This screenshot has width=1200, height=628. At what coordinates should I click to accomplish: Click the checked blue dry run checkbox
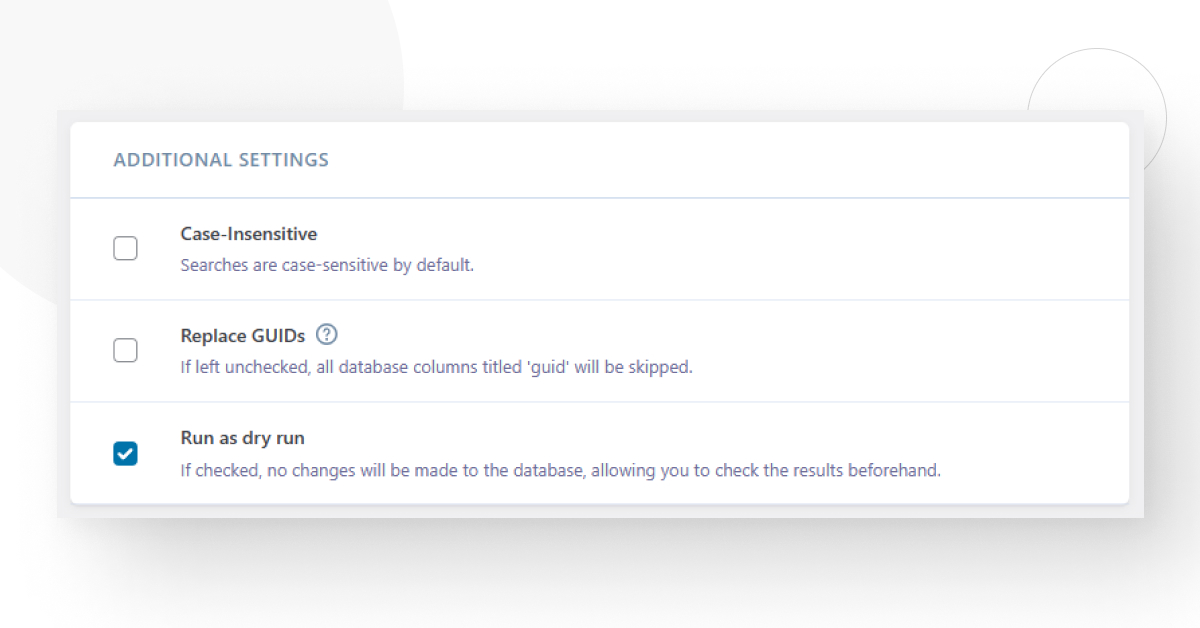(125, 452)
